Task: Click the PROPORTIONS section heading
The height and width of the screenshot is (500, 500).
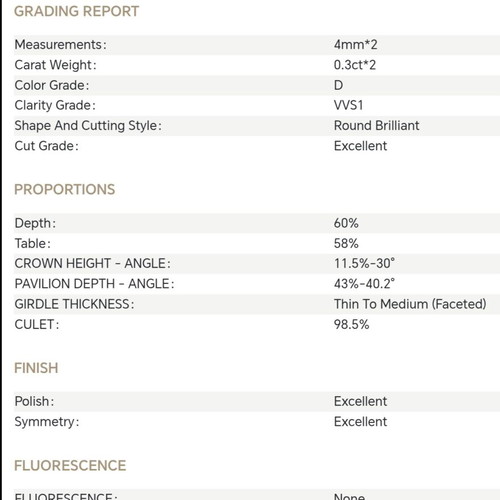Action: pyautogui.click(x=65, y=189)
